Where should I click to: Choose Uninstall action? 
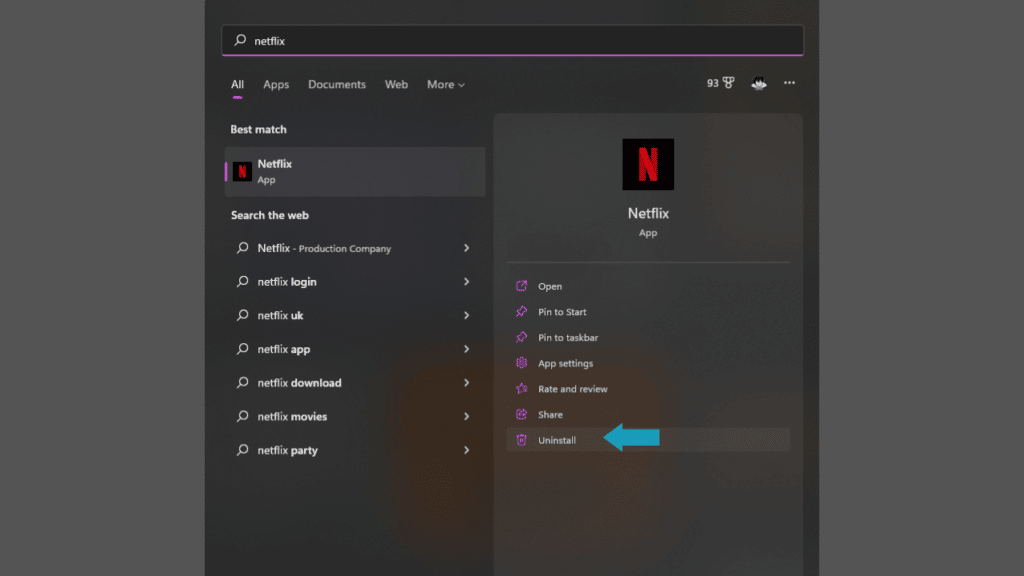[x=648, y=440]
